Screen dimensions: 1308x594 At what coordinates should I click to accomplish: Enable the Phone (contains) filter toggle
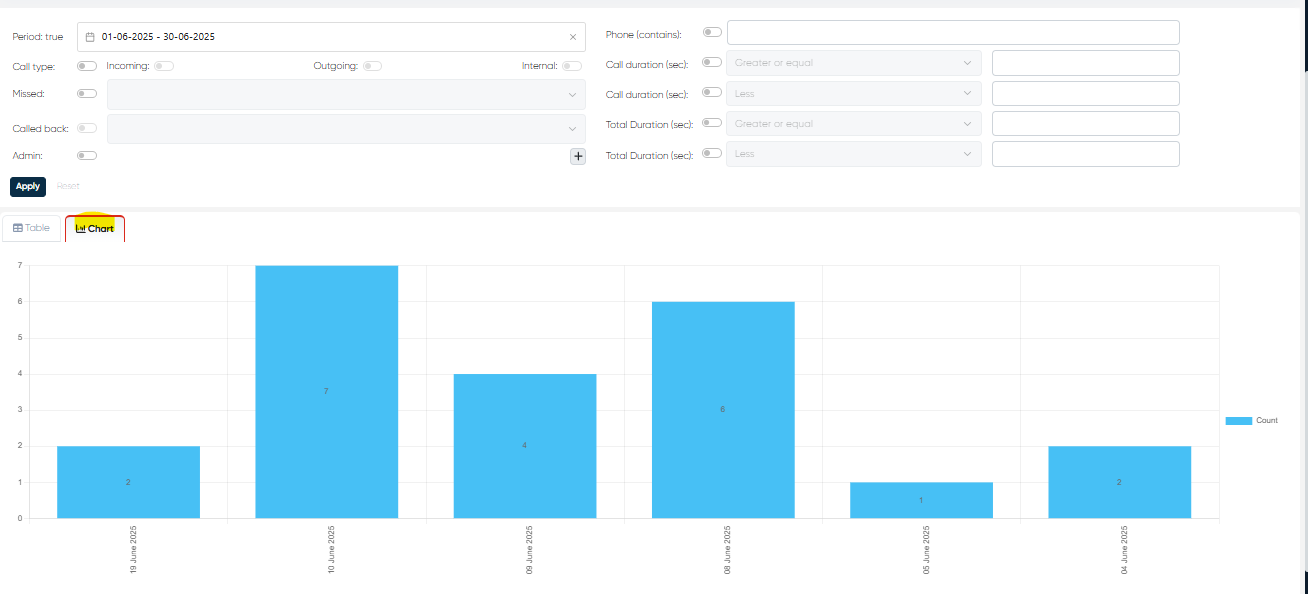(712, 32)
